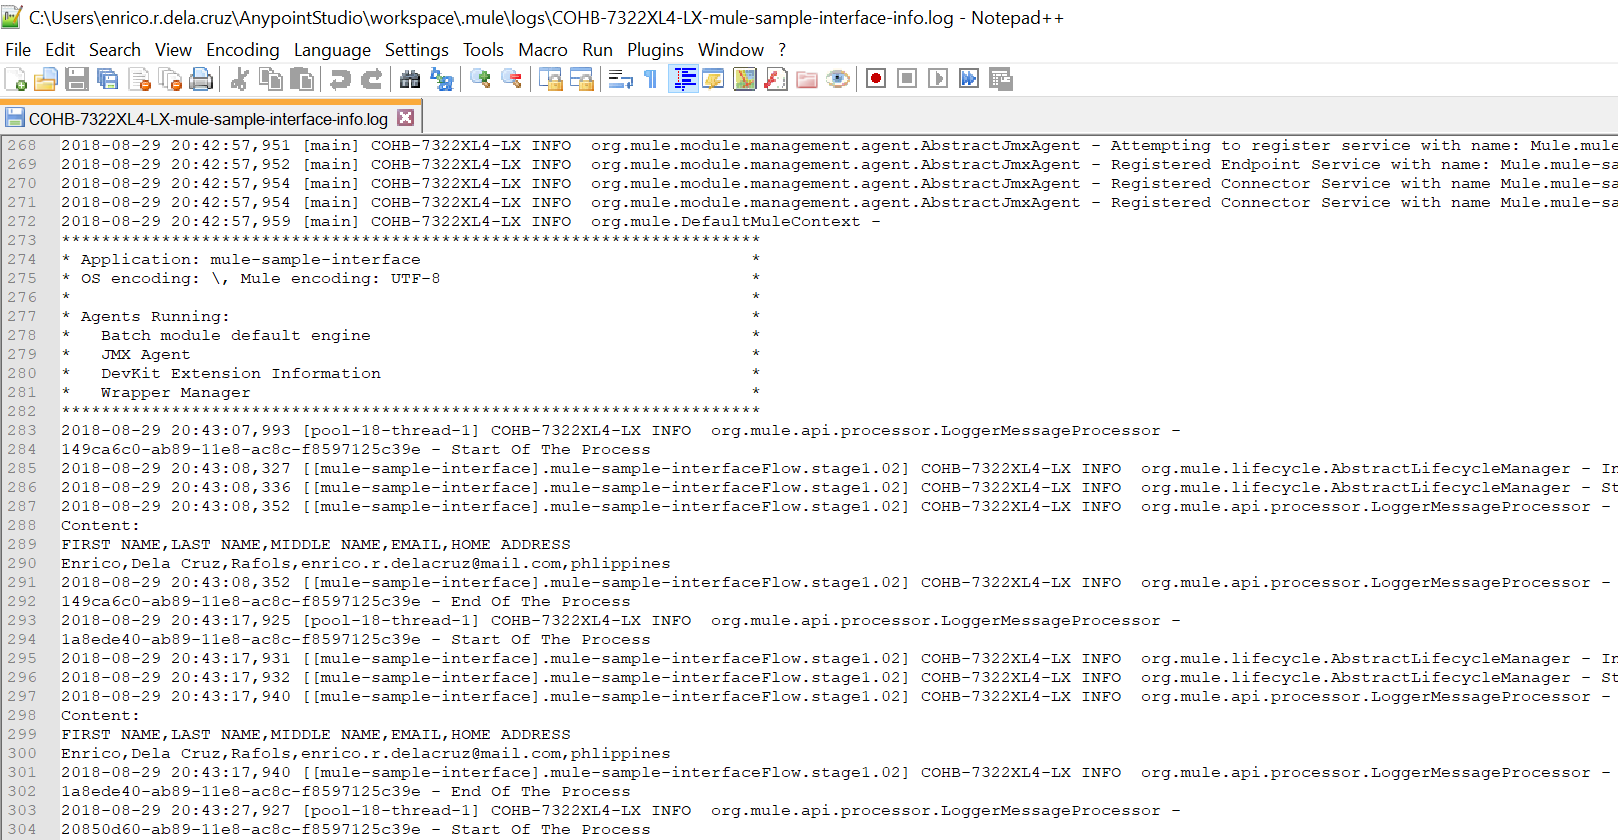This screenshot has width=1618, height=840.
Task: Click the Close document toolbar icon
Action: pyautogui.click(x=139, y=79)
